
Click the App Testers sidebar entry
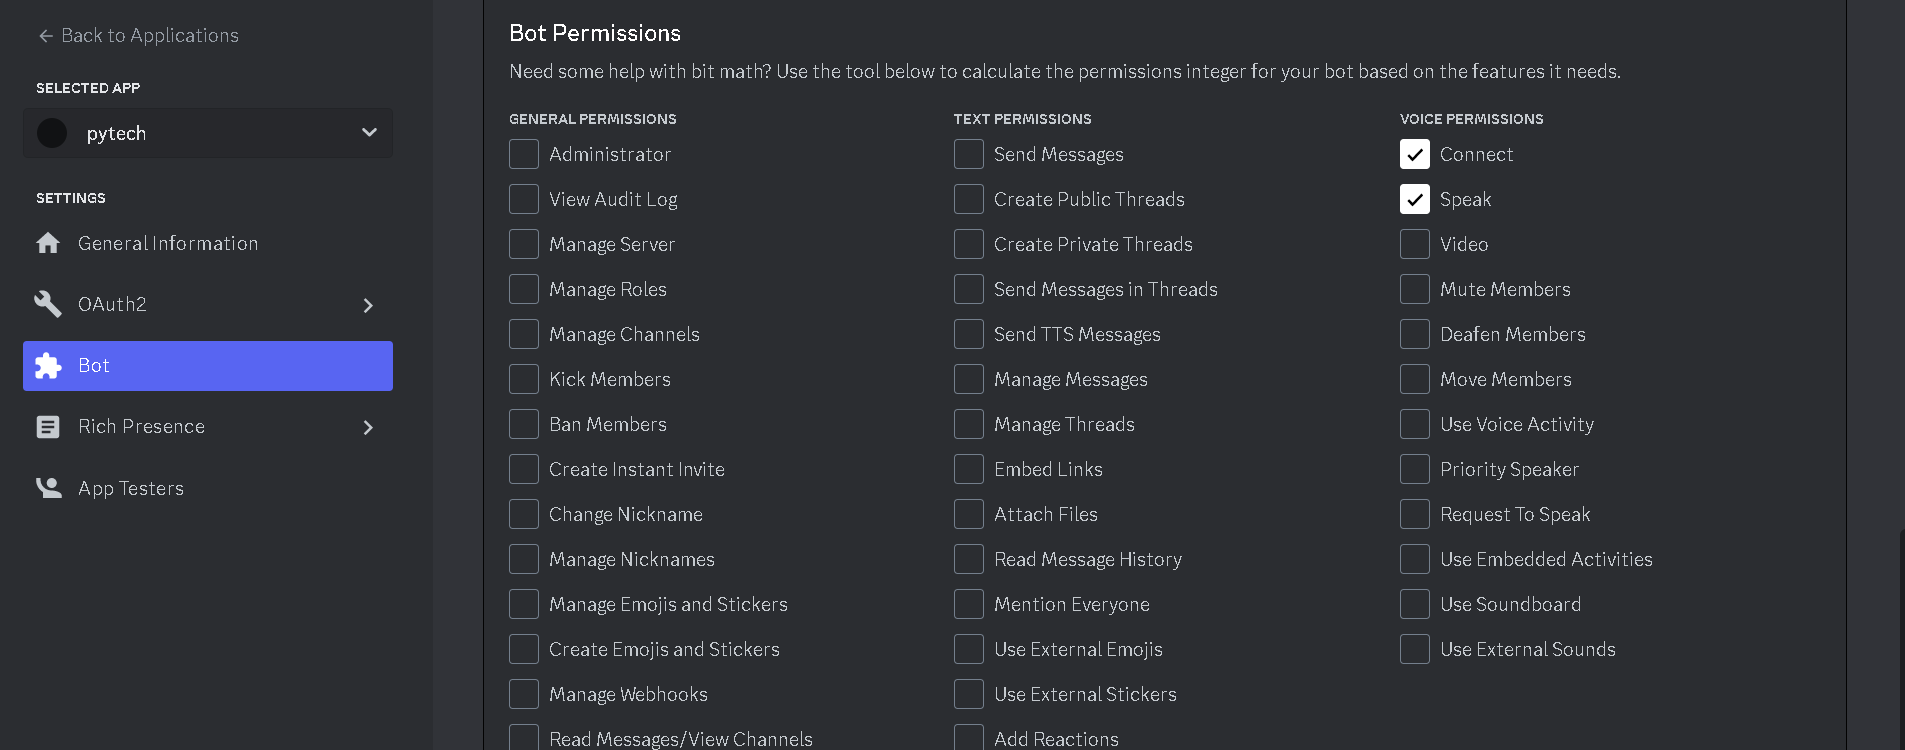(x=130, y=488)
